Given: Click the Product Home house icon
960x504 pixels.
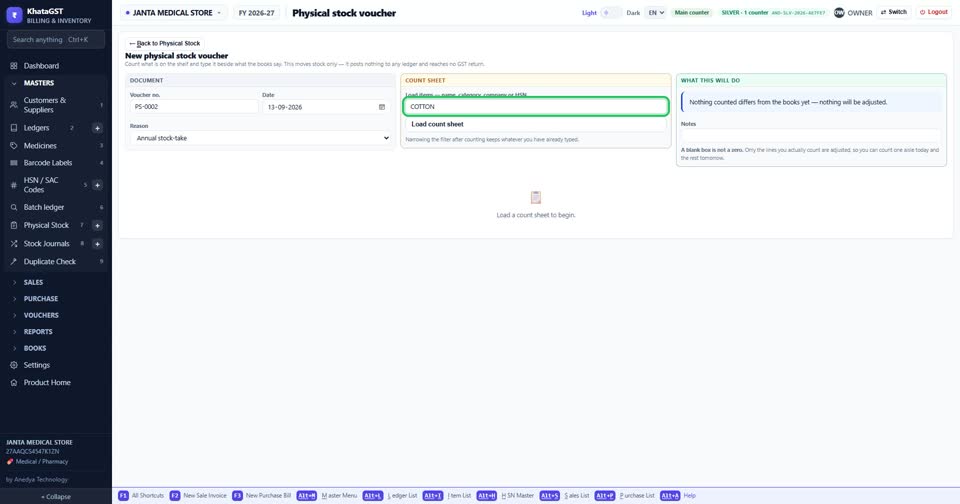Looking at the screenshot, I should [x=13, y=383].
